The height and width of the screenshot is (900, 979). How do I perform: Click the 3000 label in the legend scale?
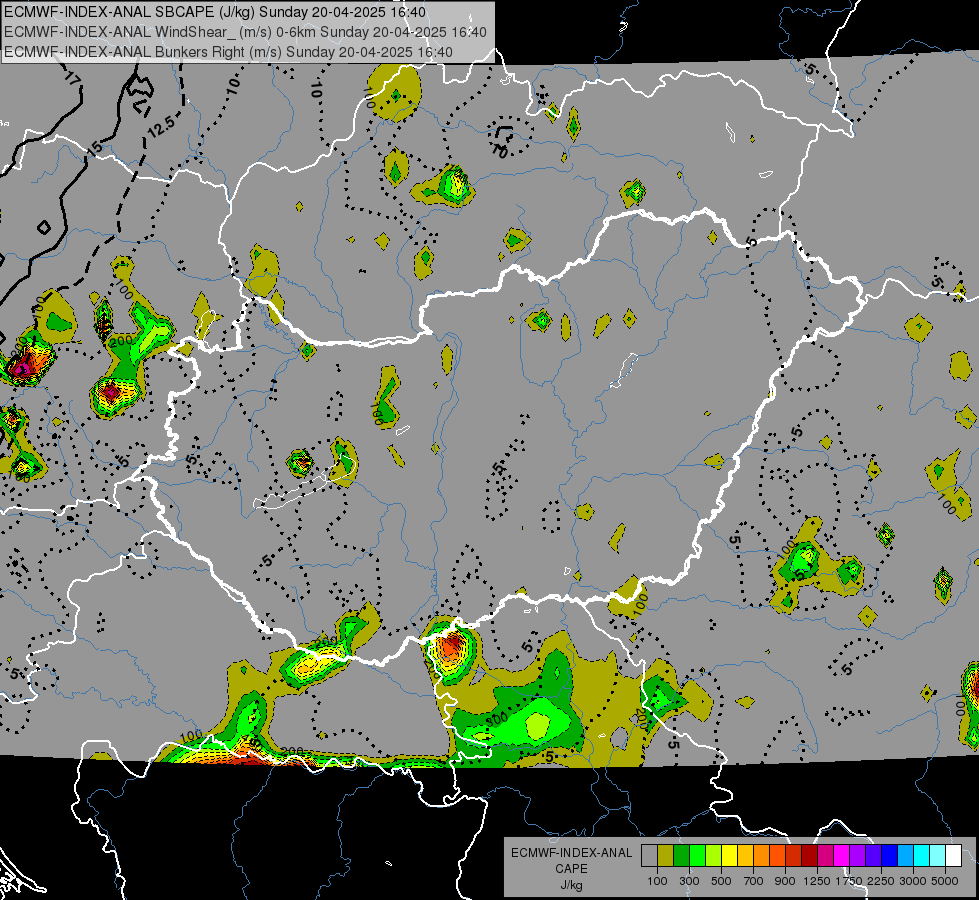(913, 881)
